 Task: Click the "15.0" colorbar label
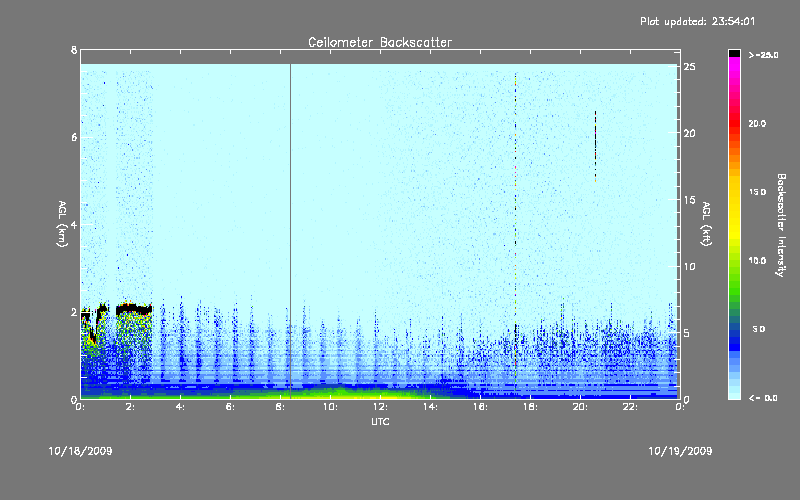coord(757,192)
